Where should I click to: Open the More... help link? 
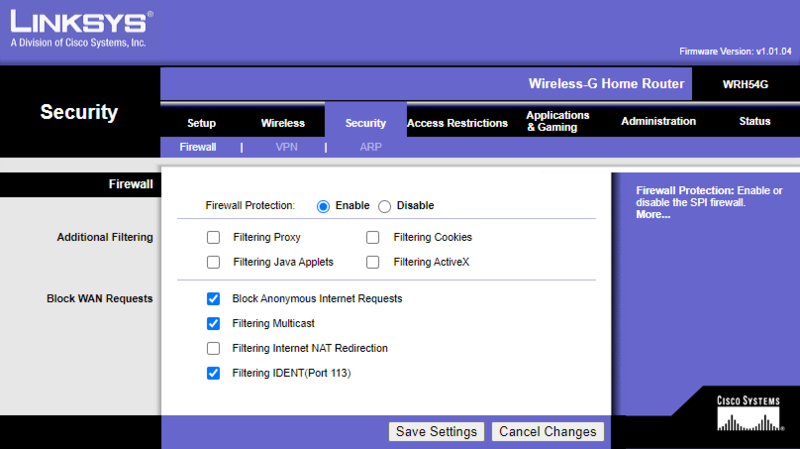[x=653, y=215]
